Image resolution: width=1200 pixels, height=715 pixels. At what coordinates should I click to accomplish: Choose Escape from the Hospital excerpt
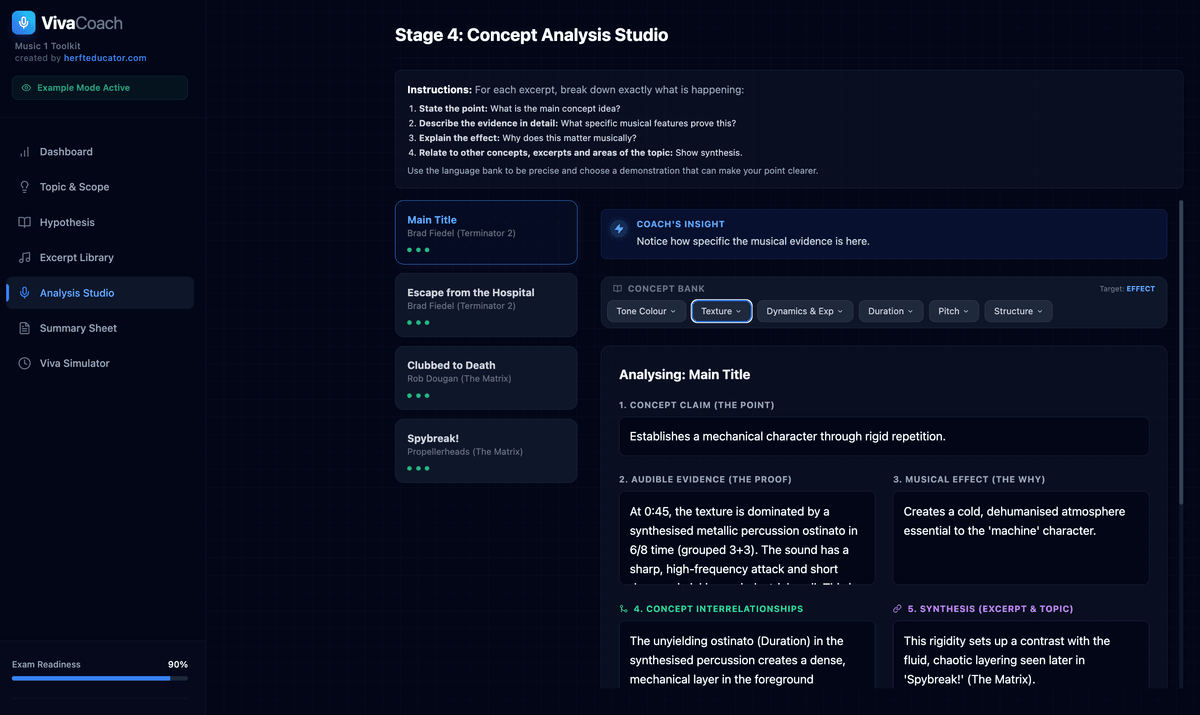click(x=486, y=305)
